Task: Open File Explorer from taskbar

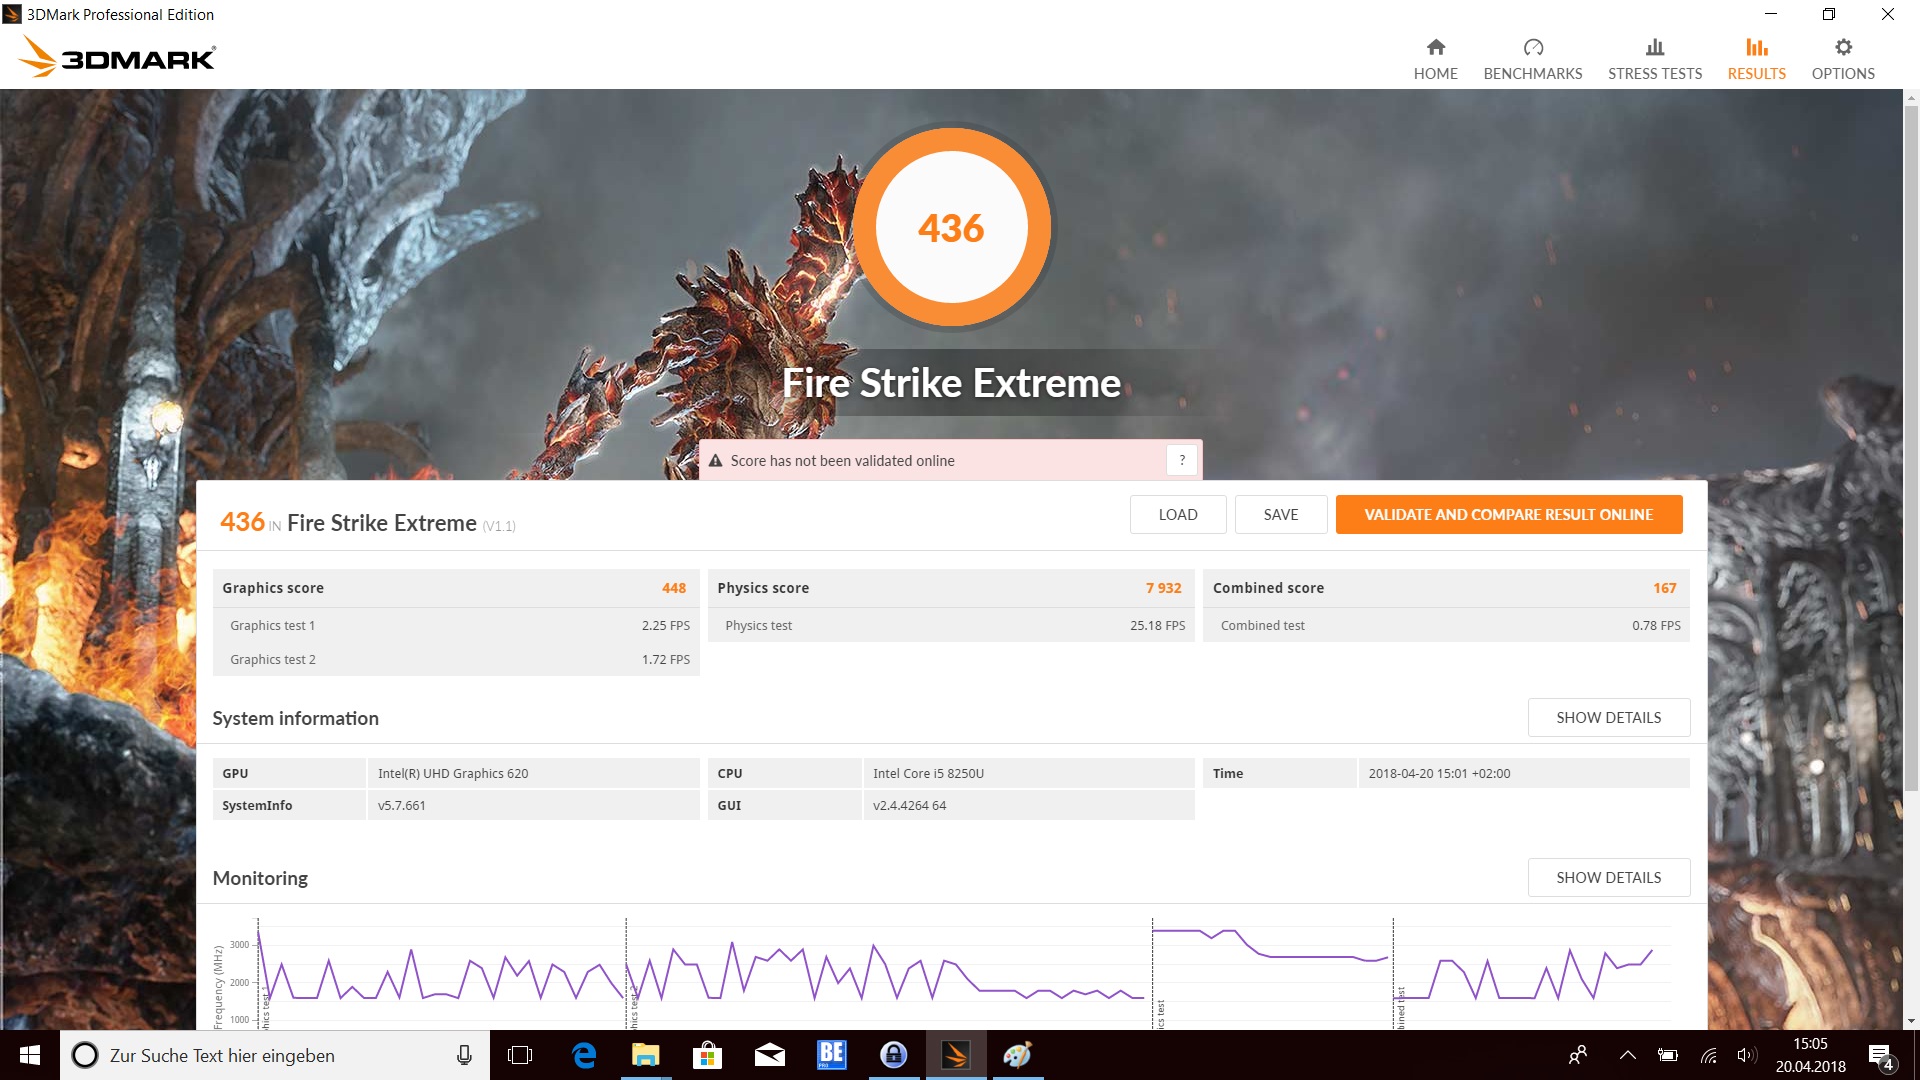Action: 645,1055
